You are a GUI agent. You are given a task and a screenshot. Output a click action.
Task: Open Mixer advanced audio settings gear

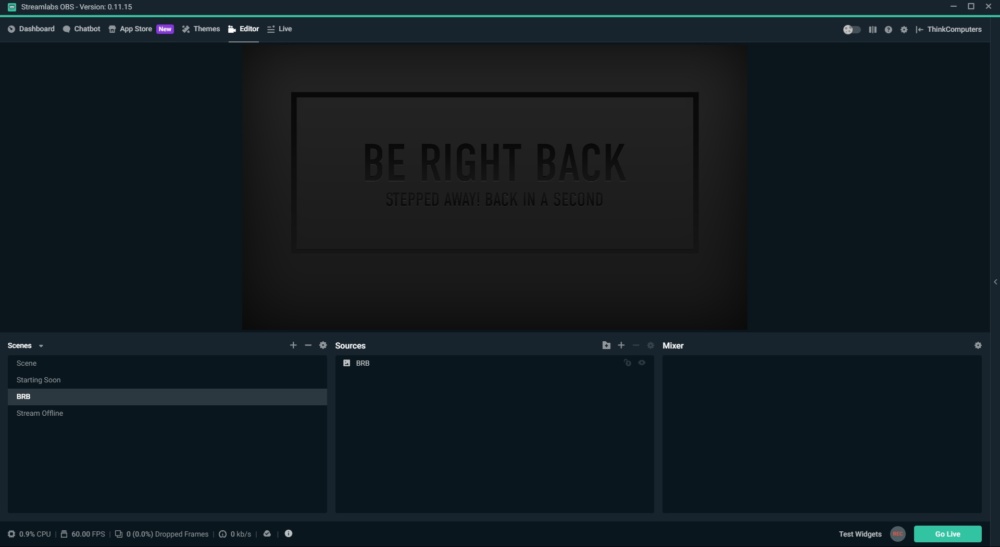pos(978,345)
